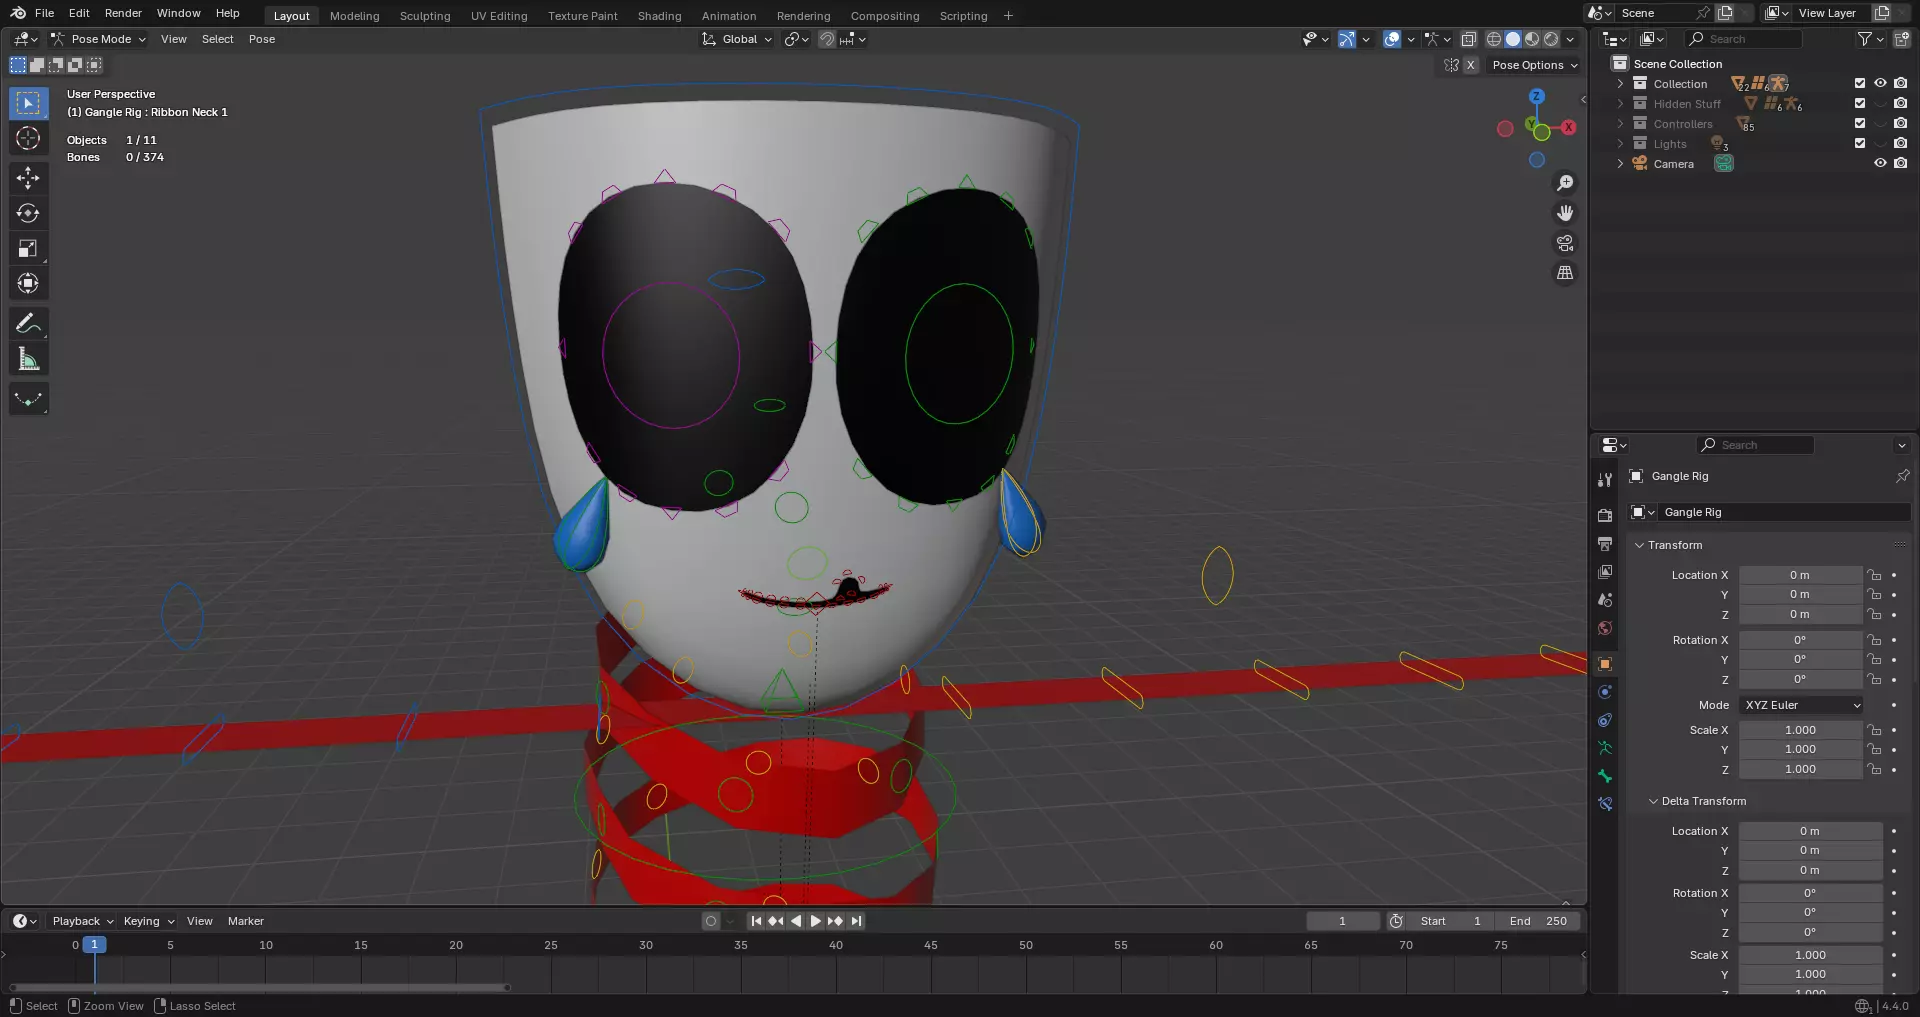Select the Move tool
The image size is (1920, 1017).
tap(28, 178)
